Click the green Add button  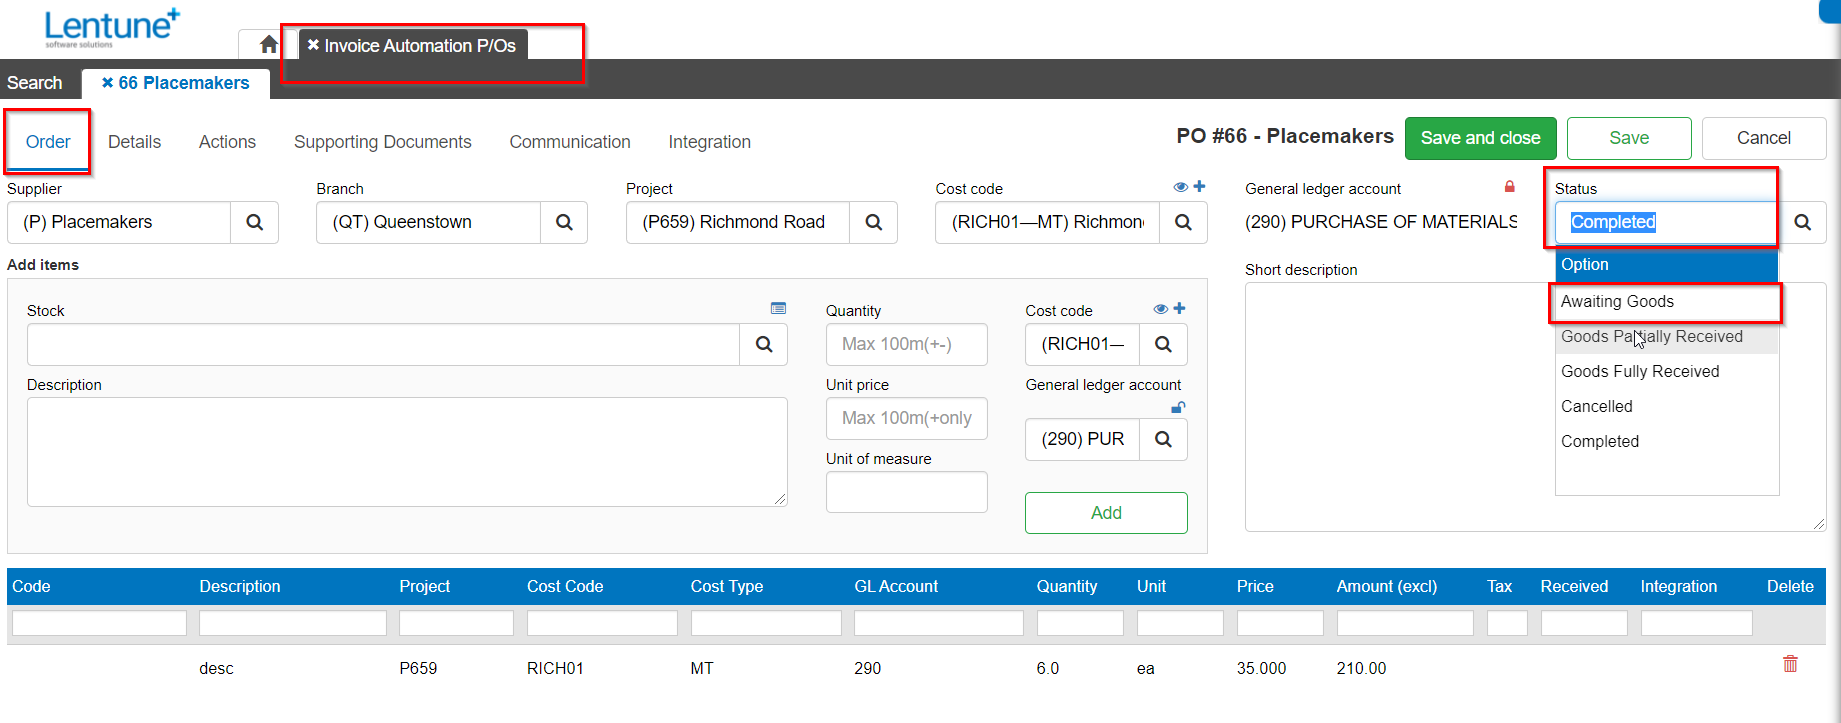[x=1106, y=513]
